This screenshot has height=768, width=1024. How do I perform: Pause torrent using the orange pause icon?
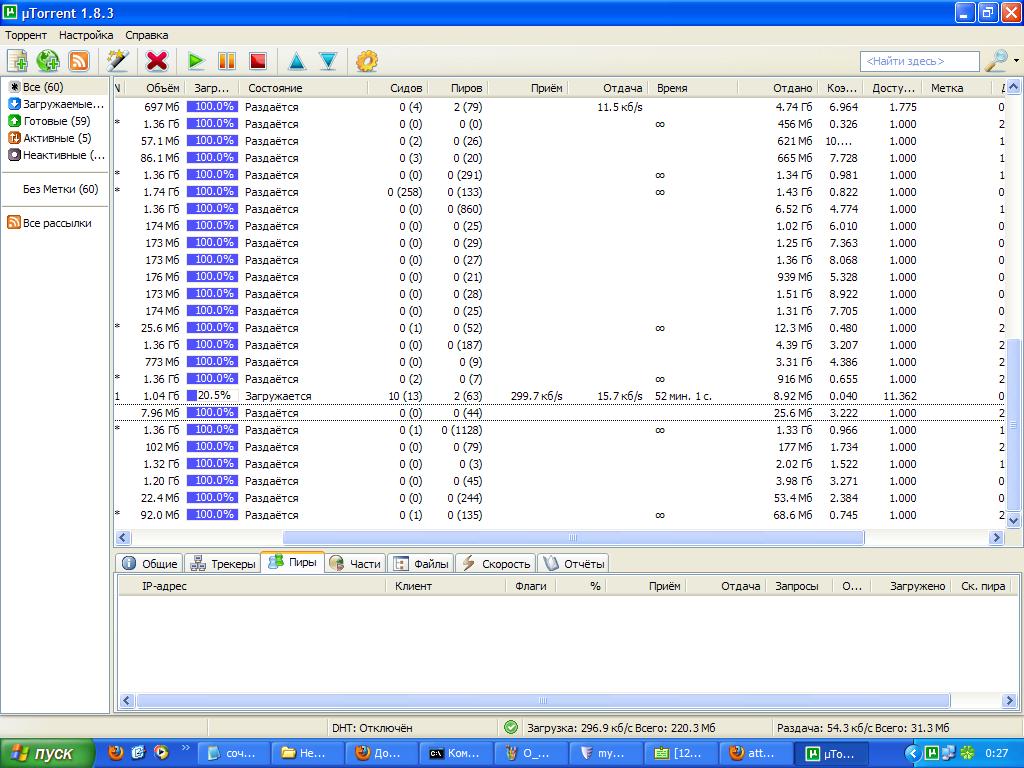pos(227,61)
